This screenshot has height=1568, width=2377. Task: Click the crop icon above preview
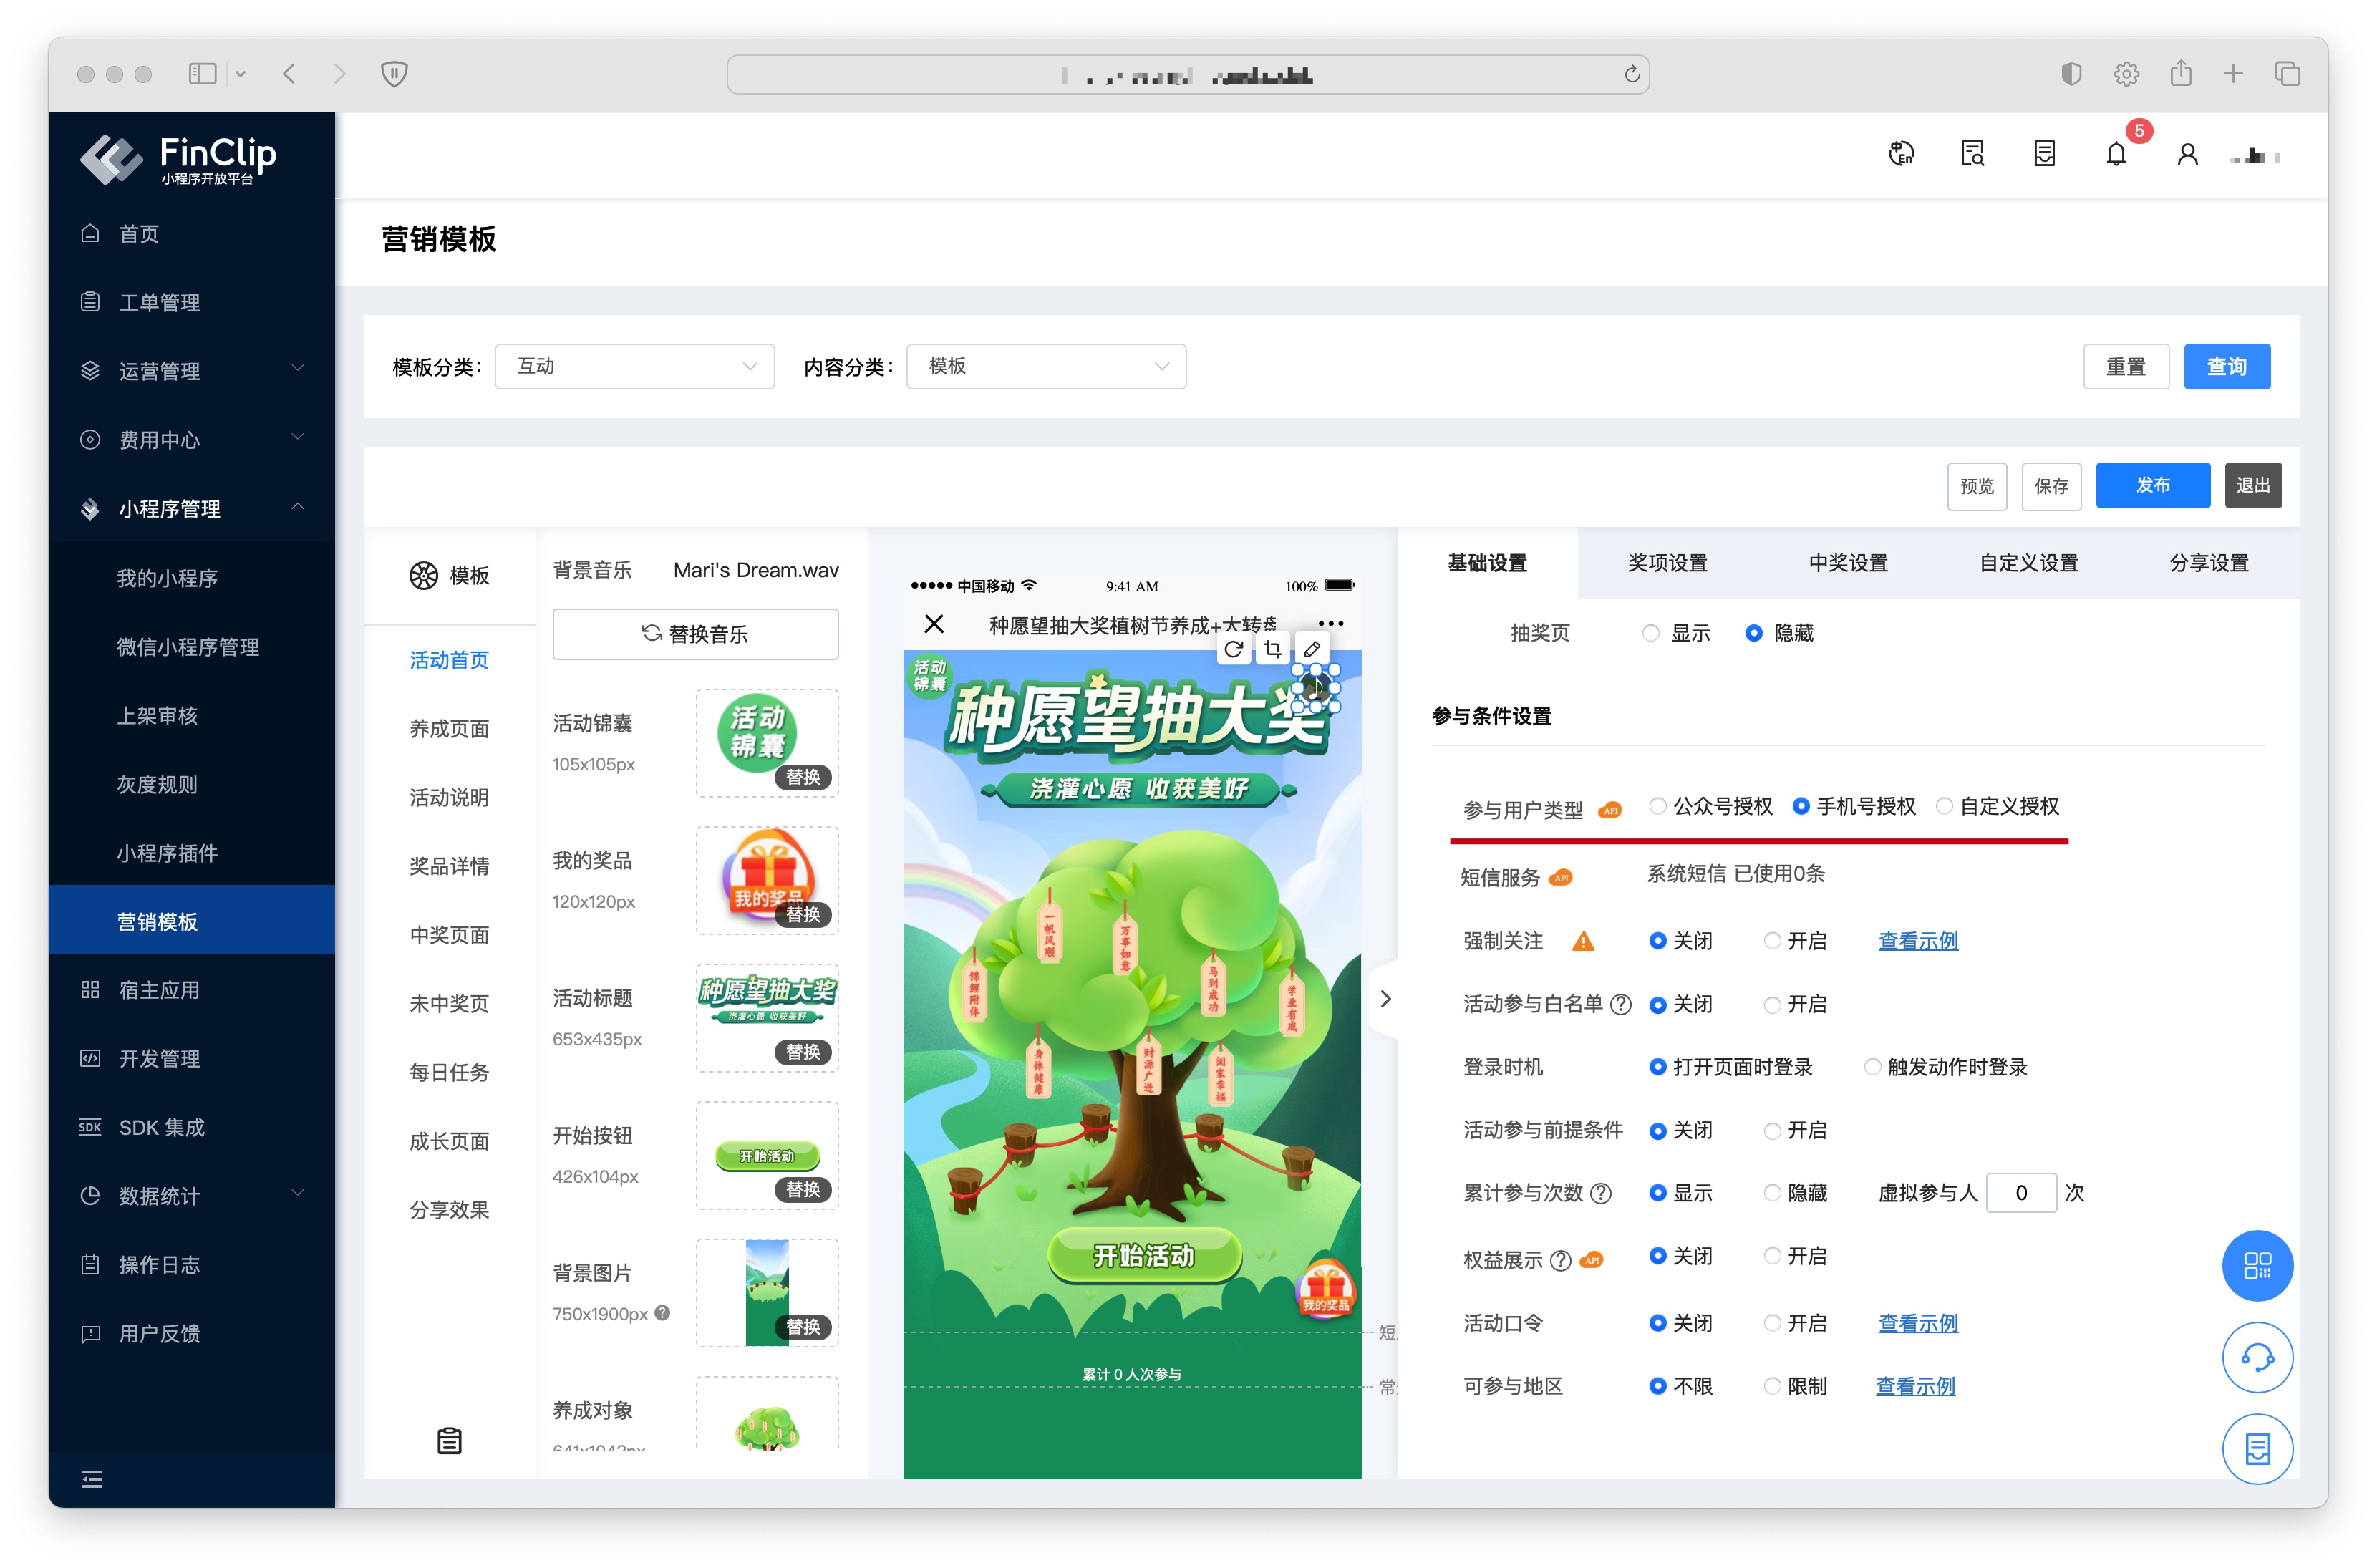(1272, 649)
